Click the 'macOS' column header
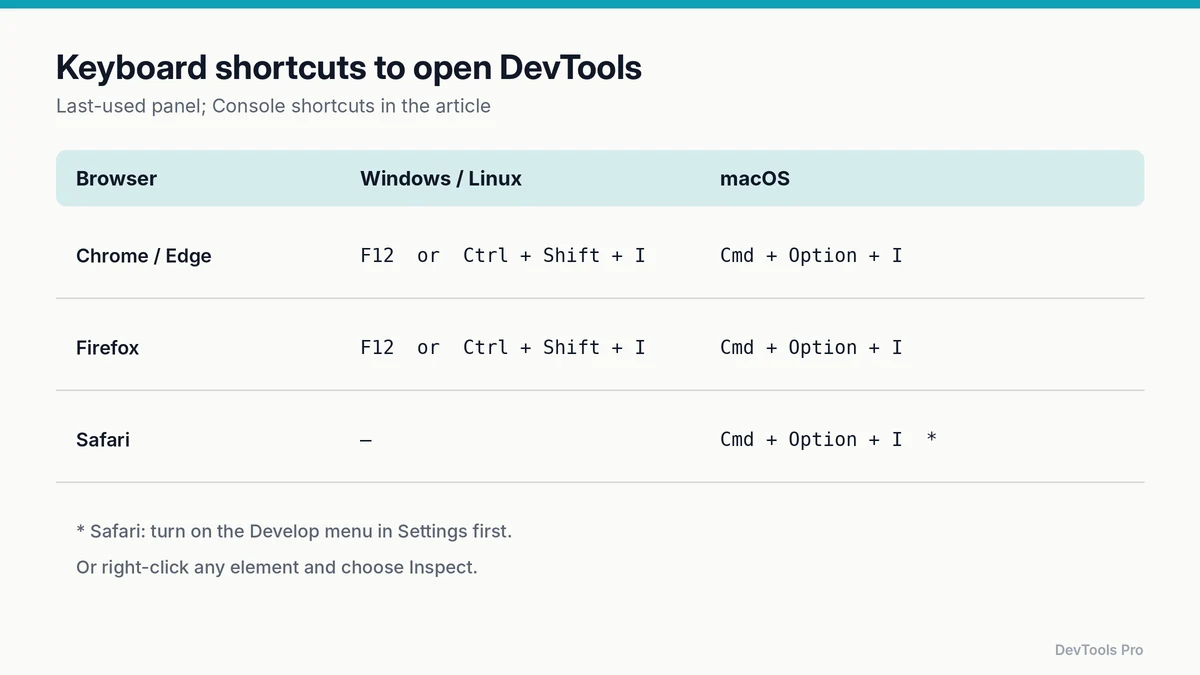 coord(755,179)
